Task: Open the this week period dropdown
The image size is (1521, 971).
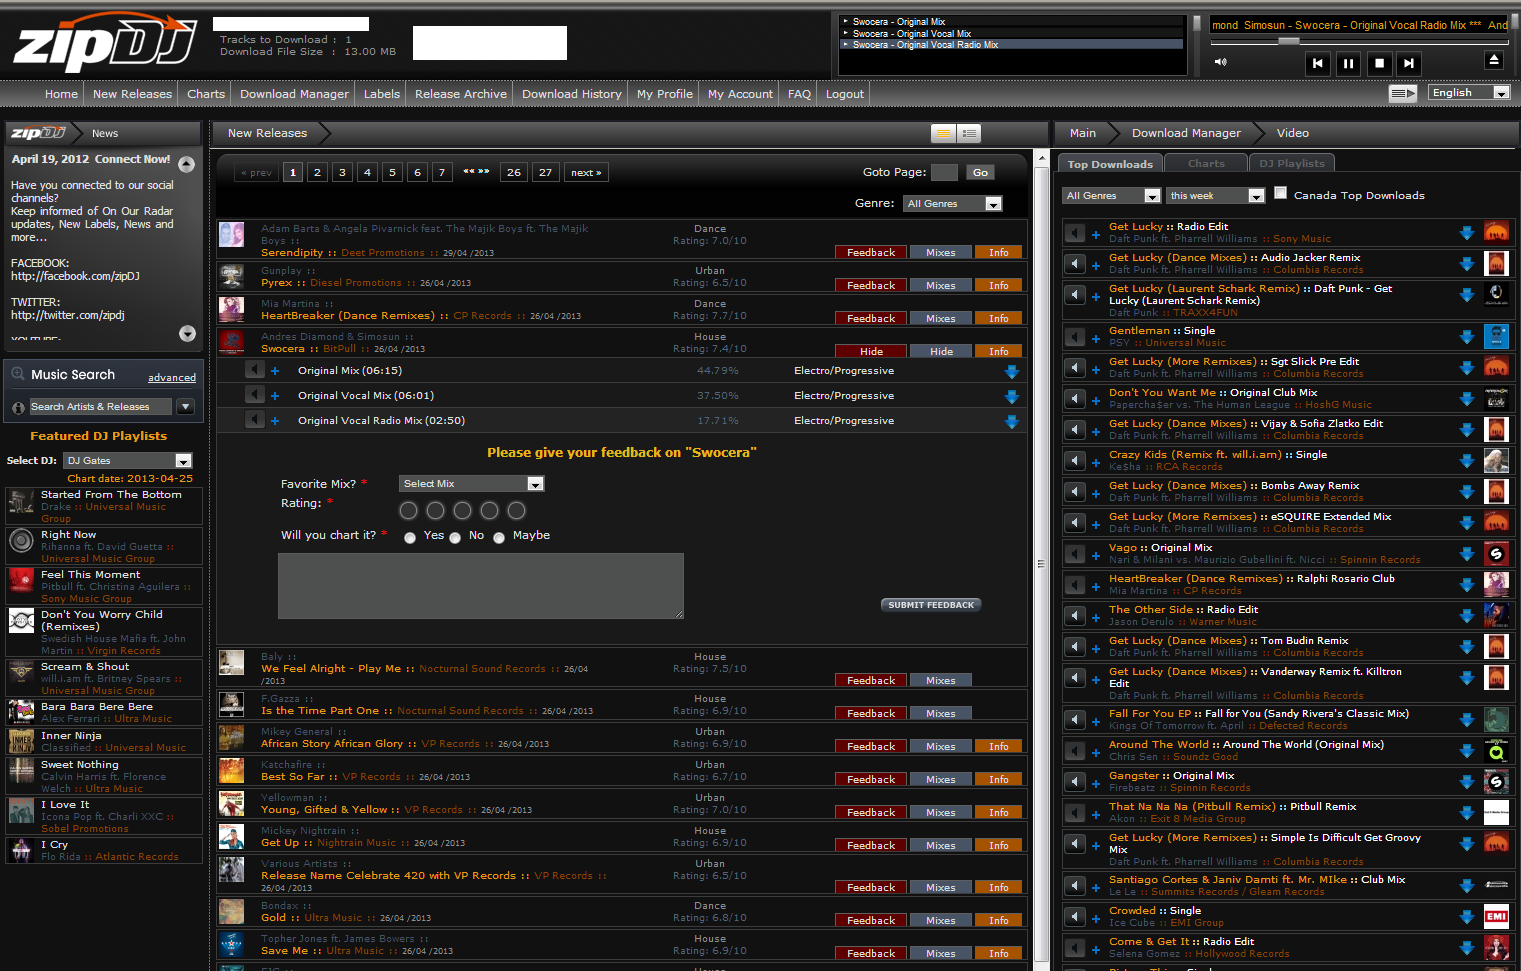Action: [1216, 196]
